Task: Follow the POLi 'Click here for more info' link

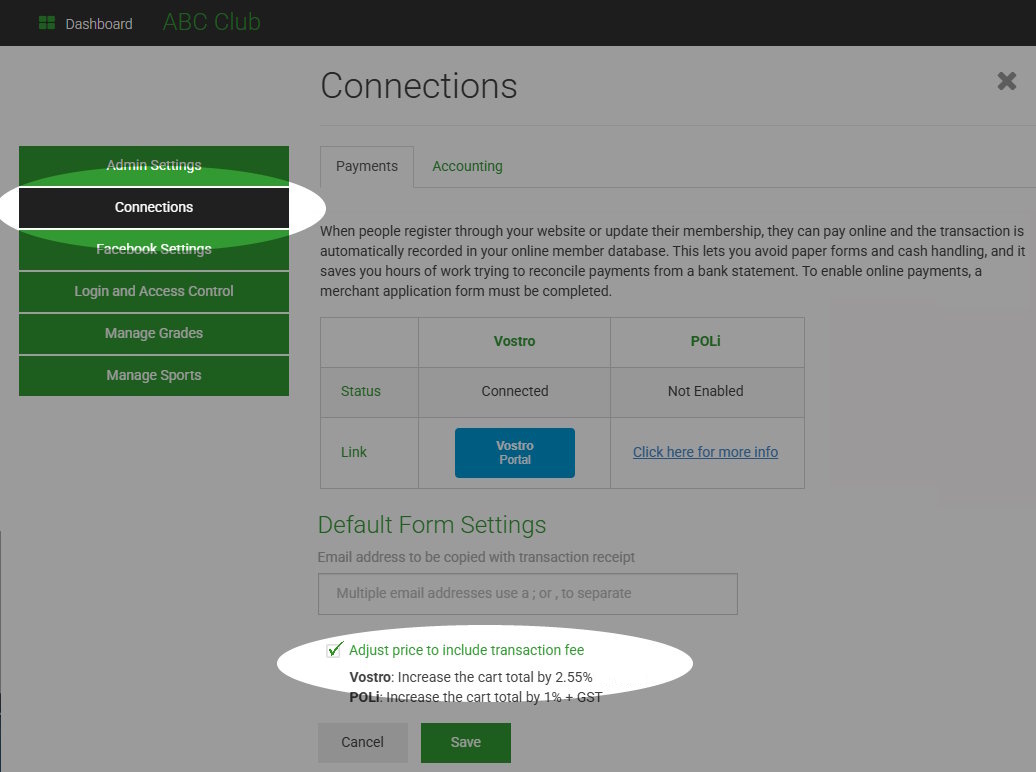Action: pyautogui.click(x=705, y=452)
